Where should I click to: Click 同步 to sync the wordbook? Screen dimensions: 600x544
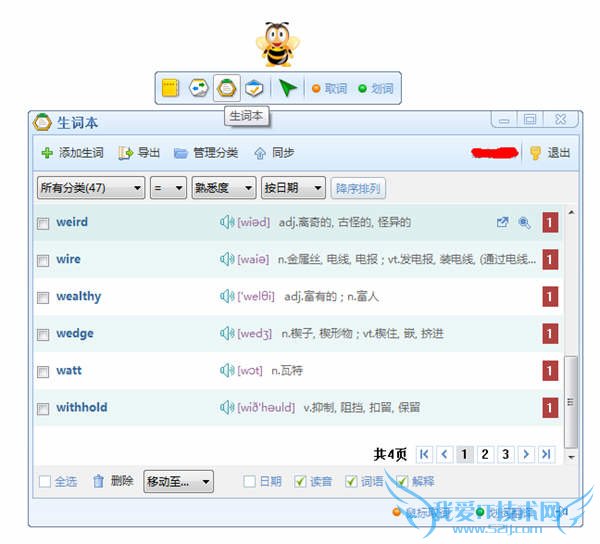click(x=274, y=153)
